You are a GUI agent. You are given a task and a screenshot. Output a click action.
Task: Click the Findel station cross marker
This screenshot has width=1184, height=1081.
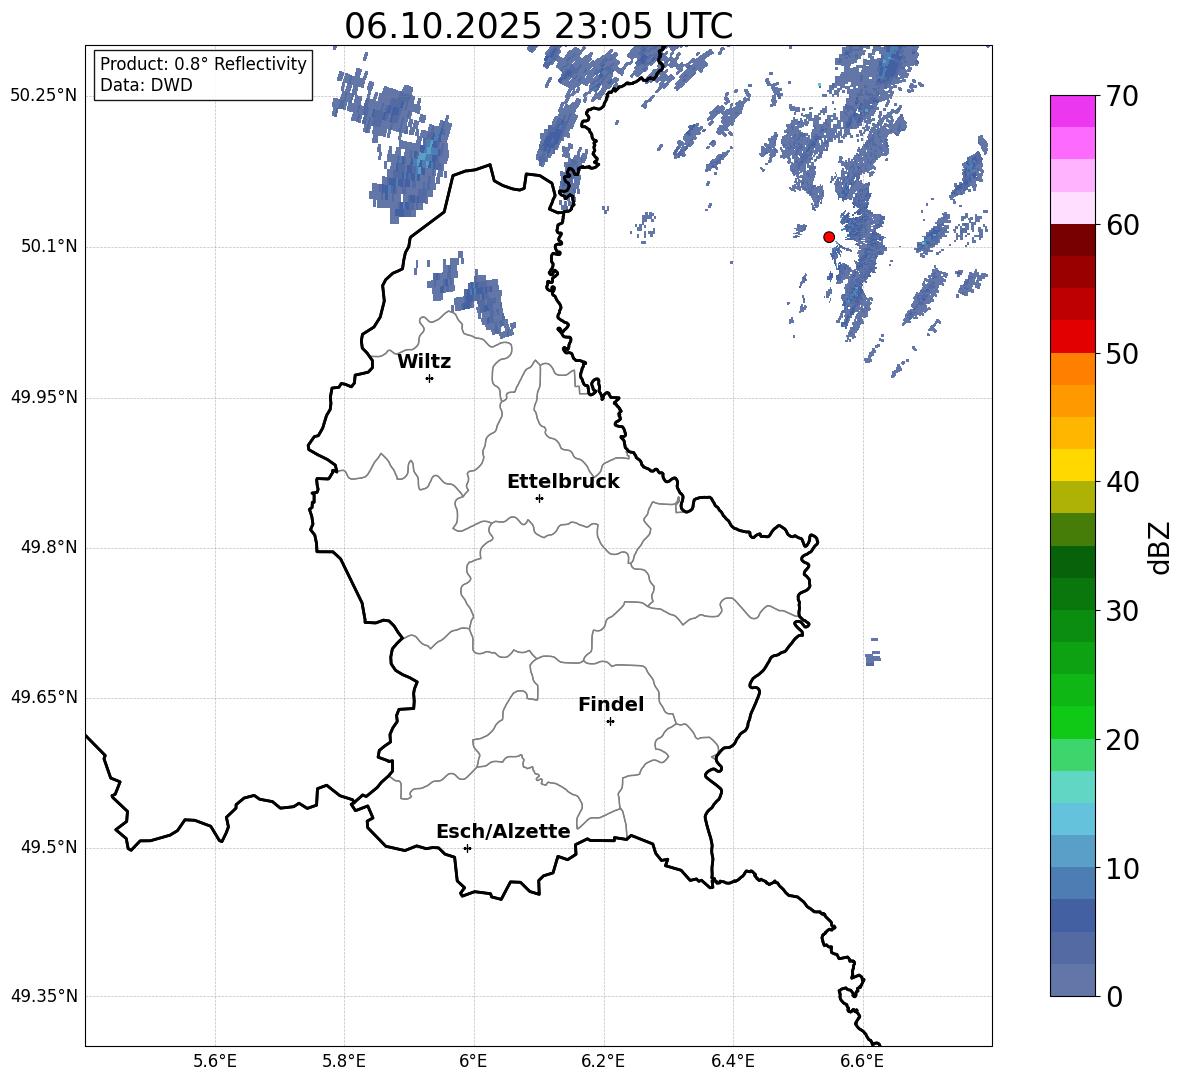[x=610, y=722]
